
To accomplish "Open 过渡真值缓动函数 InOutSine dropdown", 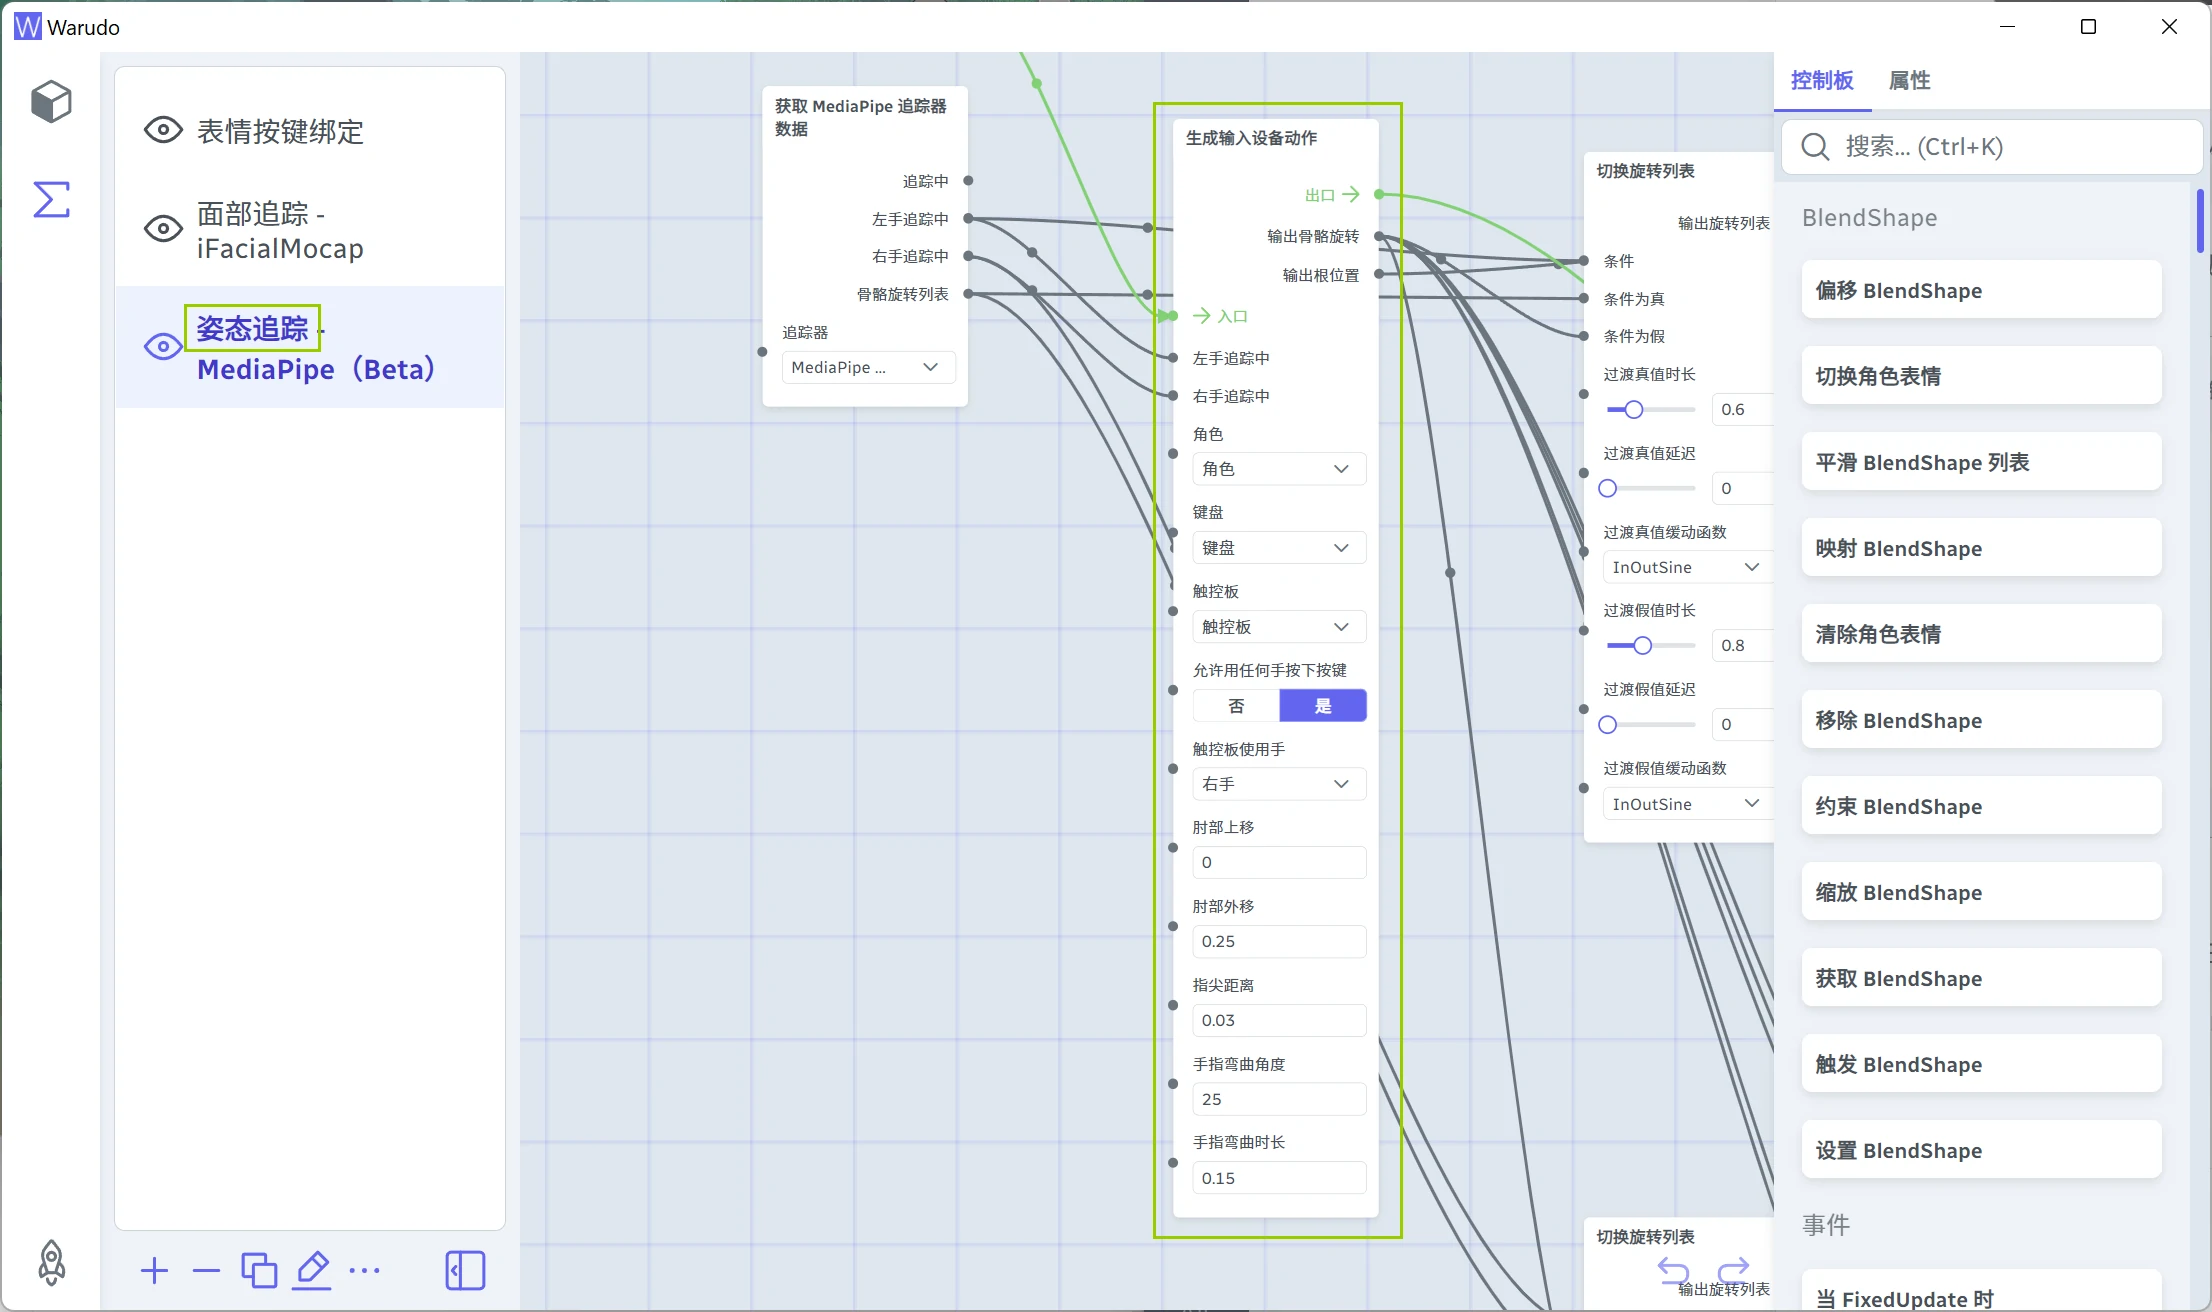I will pyautogui.click(x=1687, y=567).
